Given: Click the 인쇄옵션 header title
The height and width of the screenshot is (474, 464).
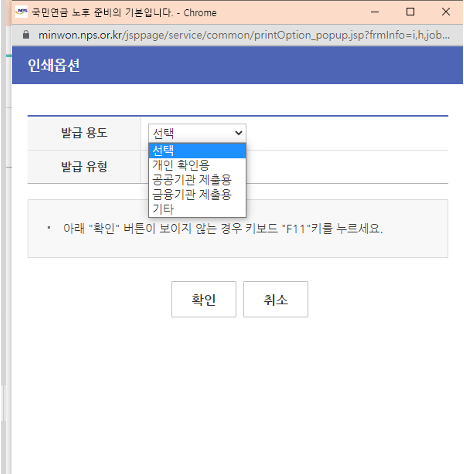Looking at the screenshot, I should point(54,65).
